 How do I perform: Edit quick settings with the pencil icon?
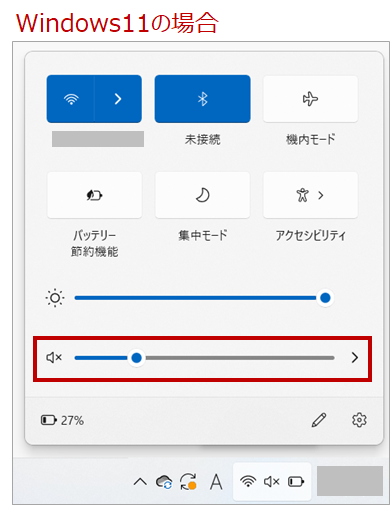click(319, 420)
